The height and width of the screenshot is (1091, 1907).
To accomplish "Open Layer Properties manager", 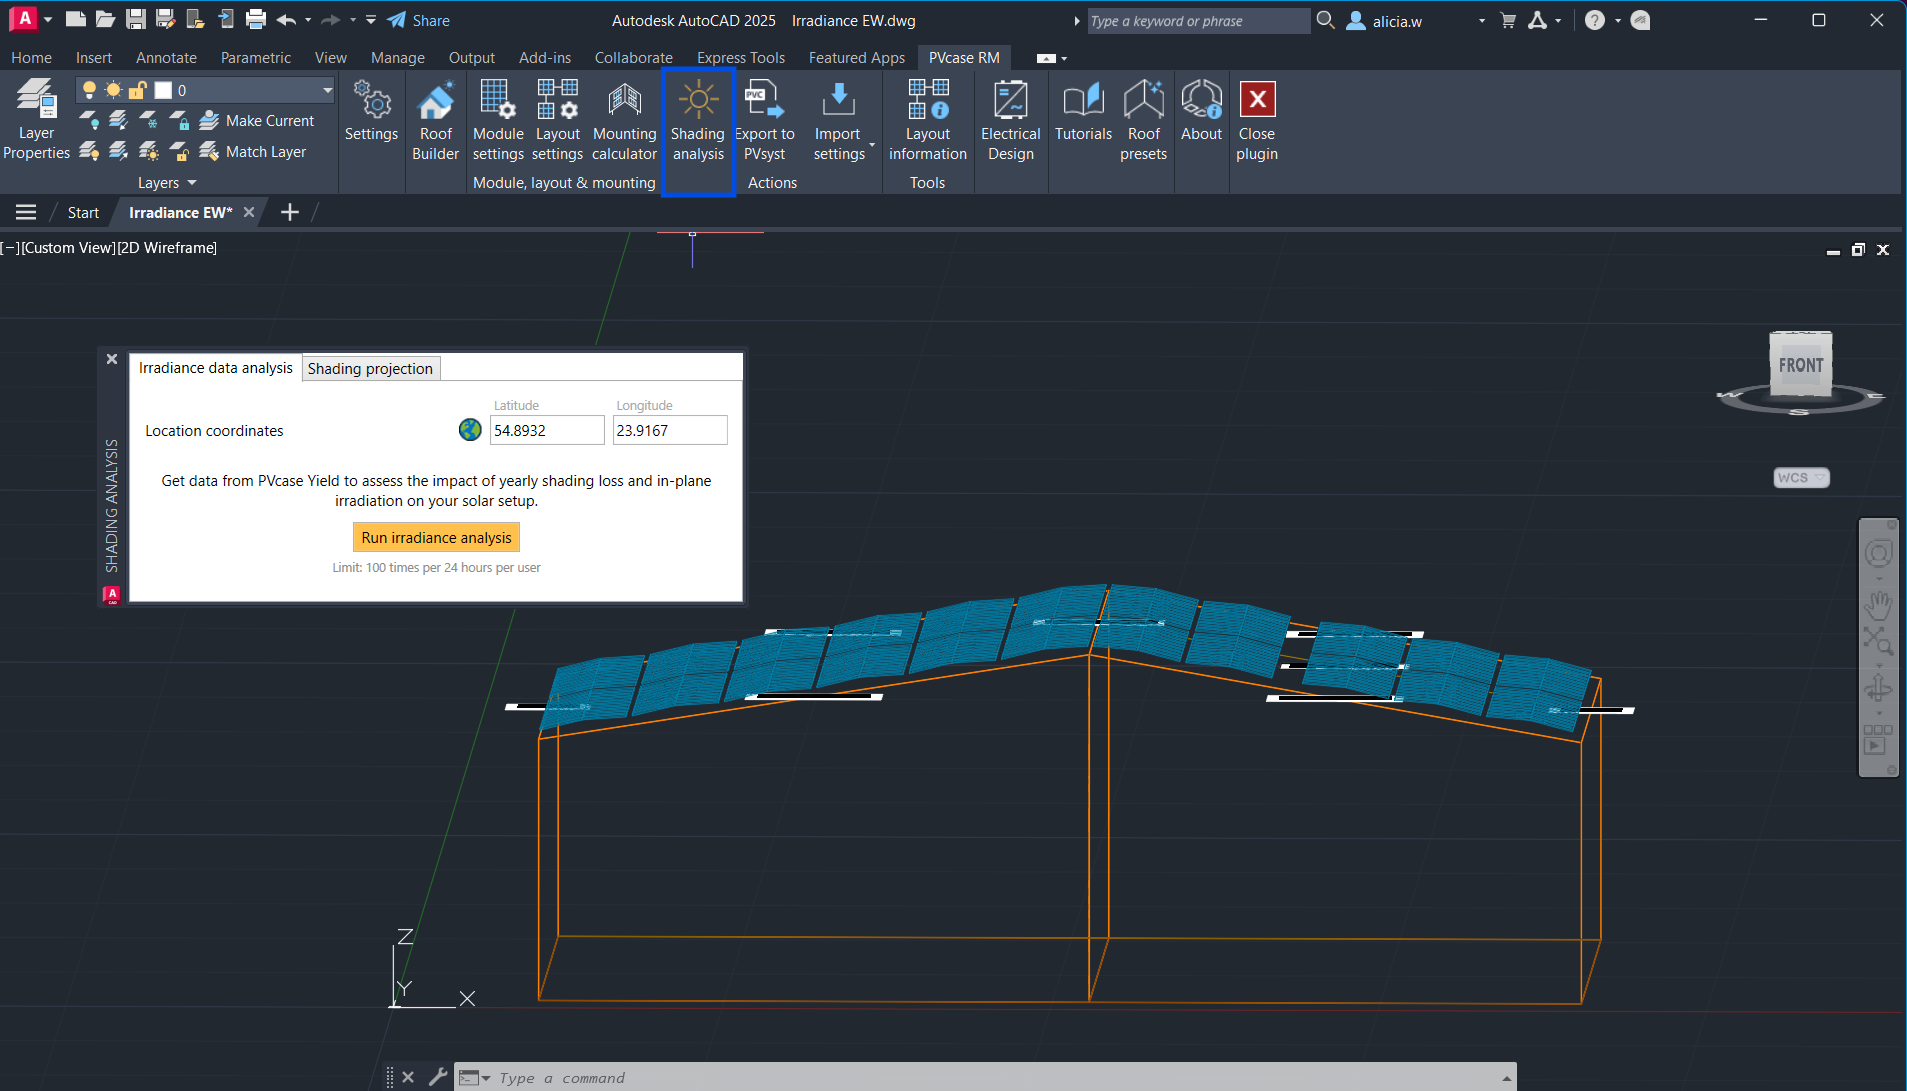I will coord(36,119).
